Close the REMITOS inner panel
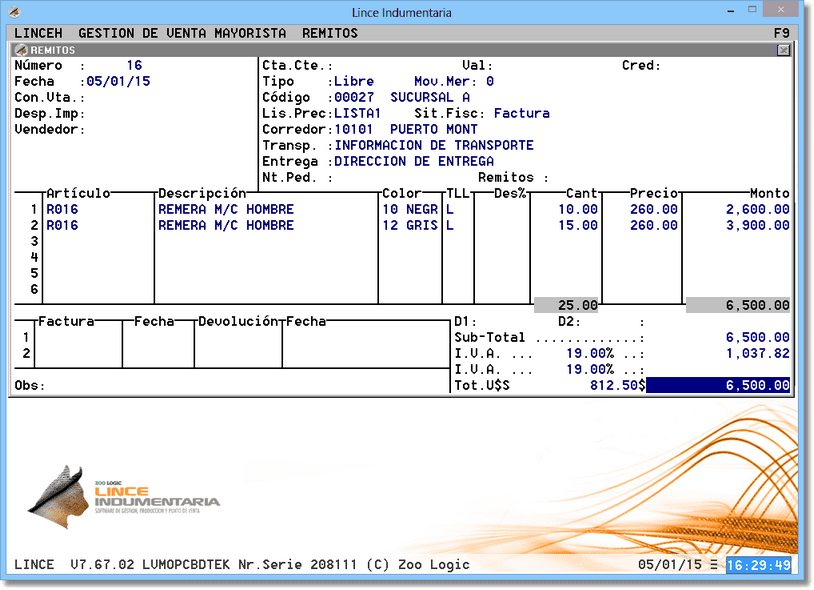This screenshot has width=814, height=590. (783, 50)
